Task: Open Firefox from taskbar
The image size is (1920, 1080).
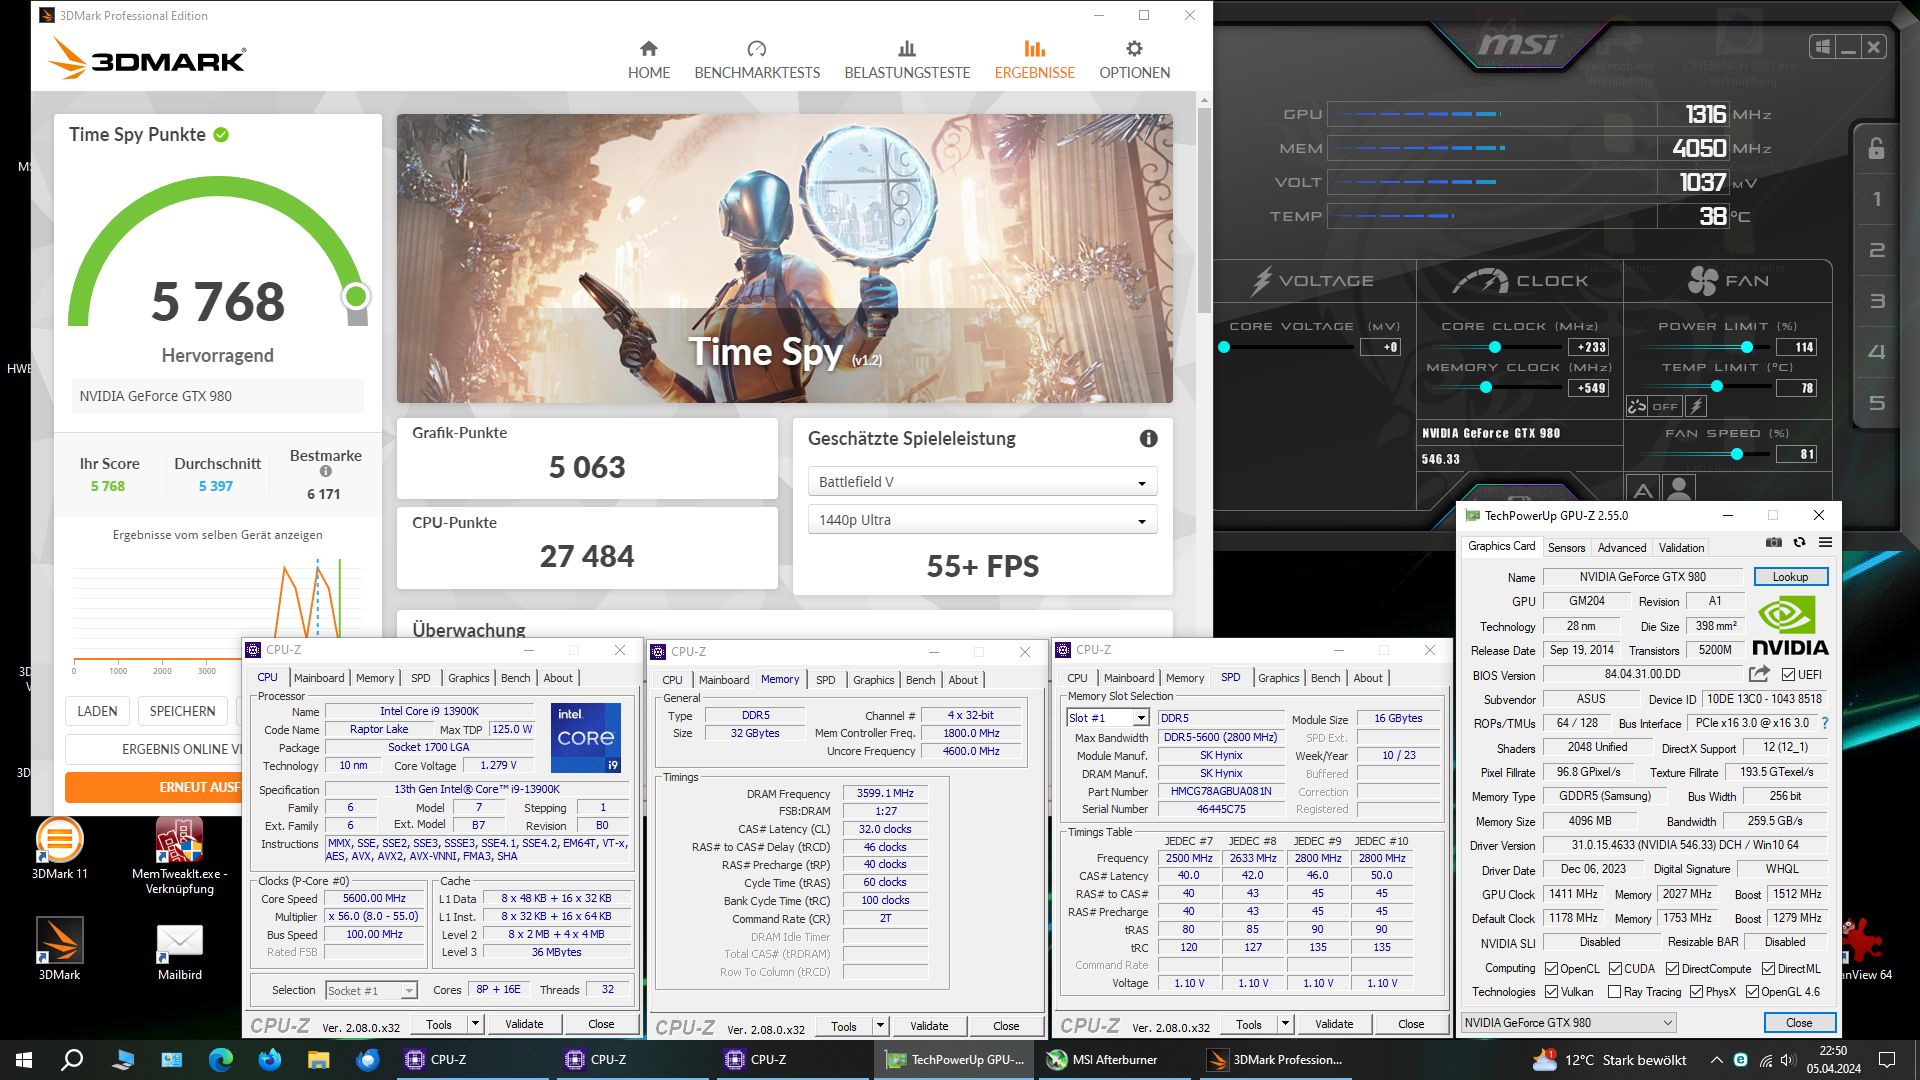Action: tap(269, 1060)
